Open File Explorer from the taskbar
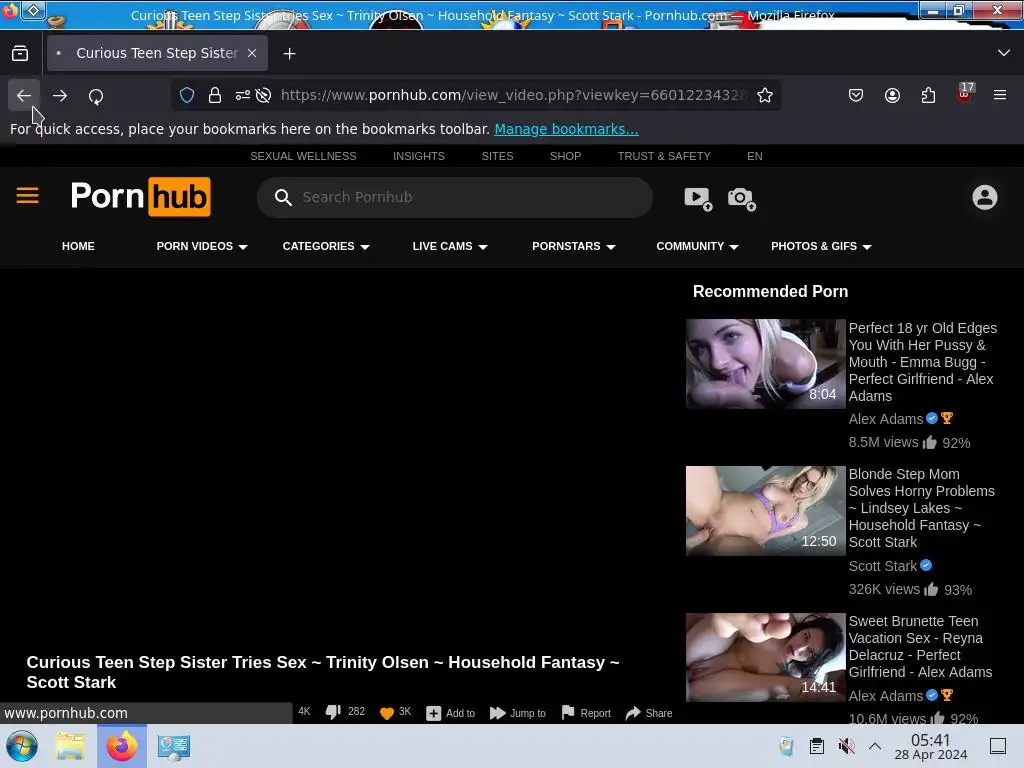This screenshot has height=768, width=1024. [x=70, y=746]
